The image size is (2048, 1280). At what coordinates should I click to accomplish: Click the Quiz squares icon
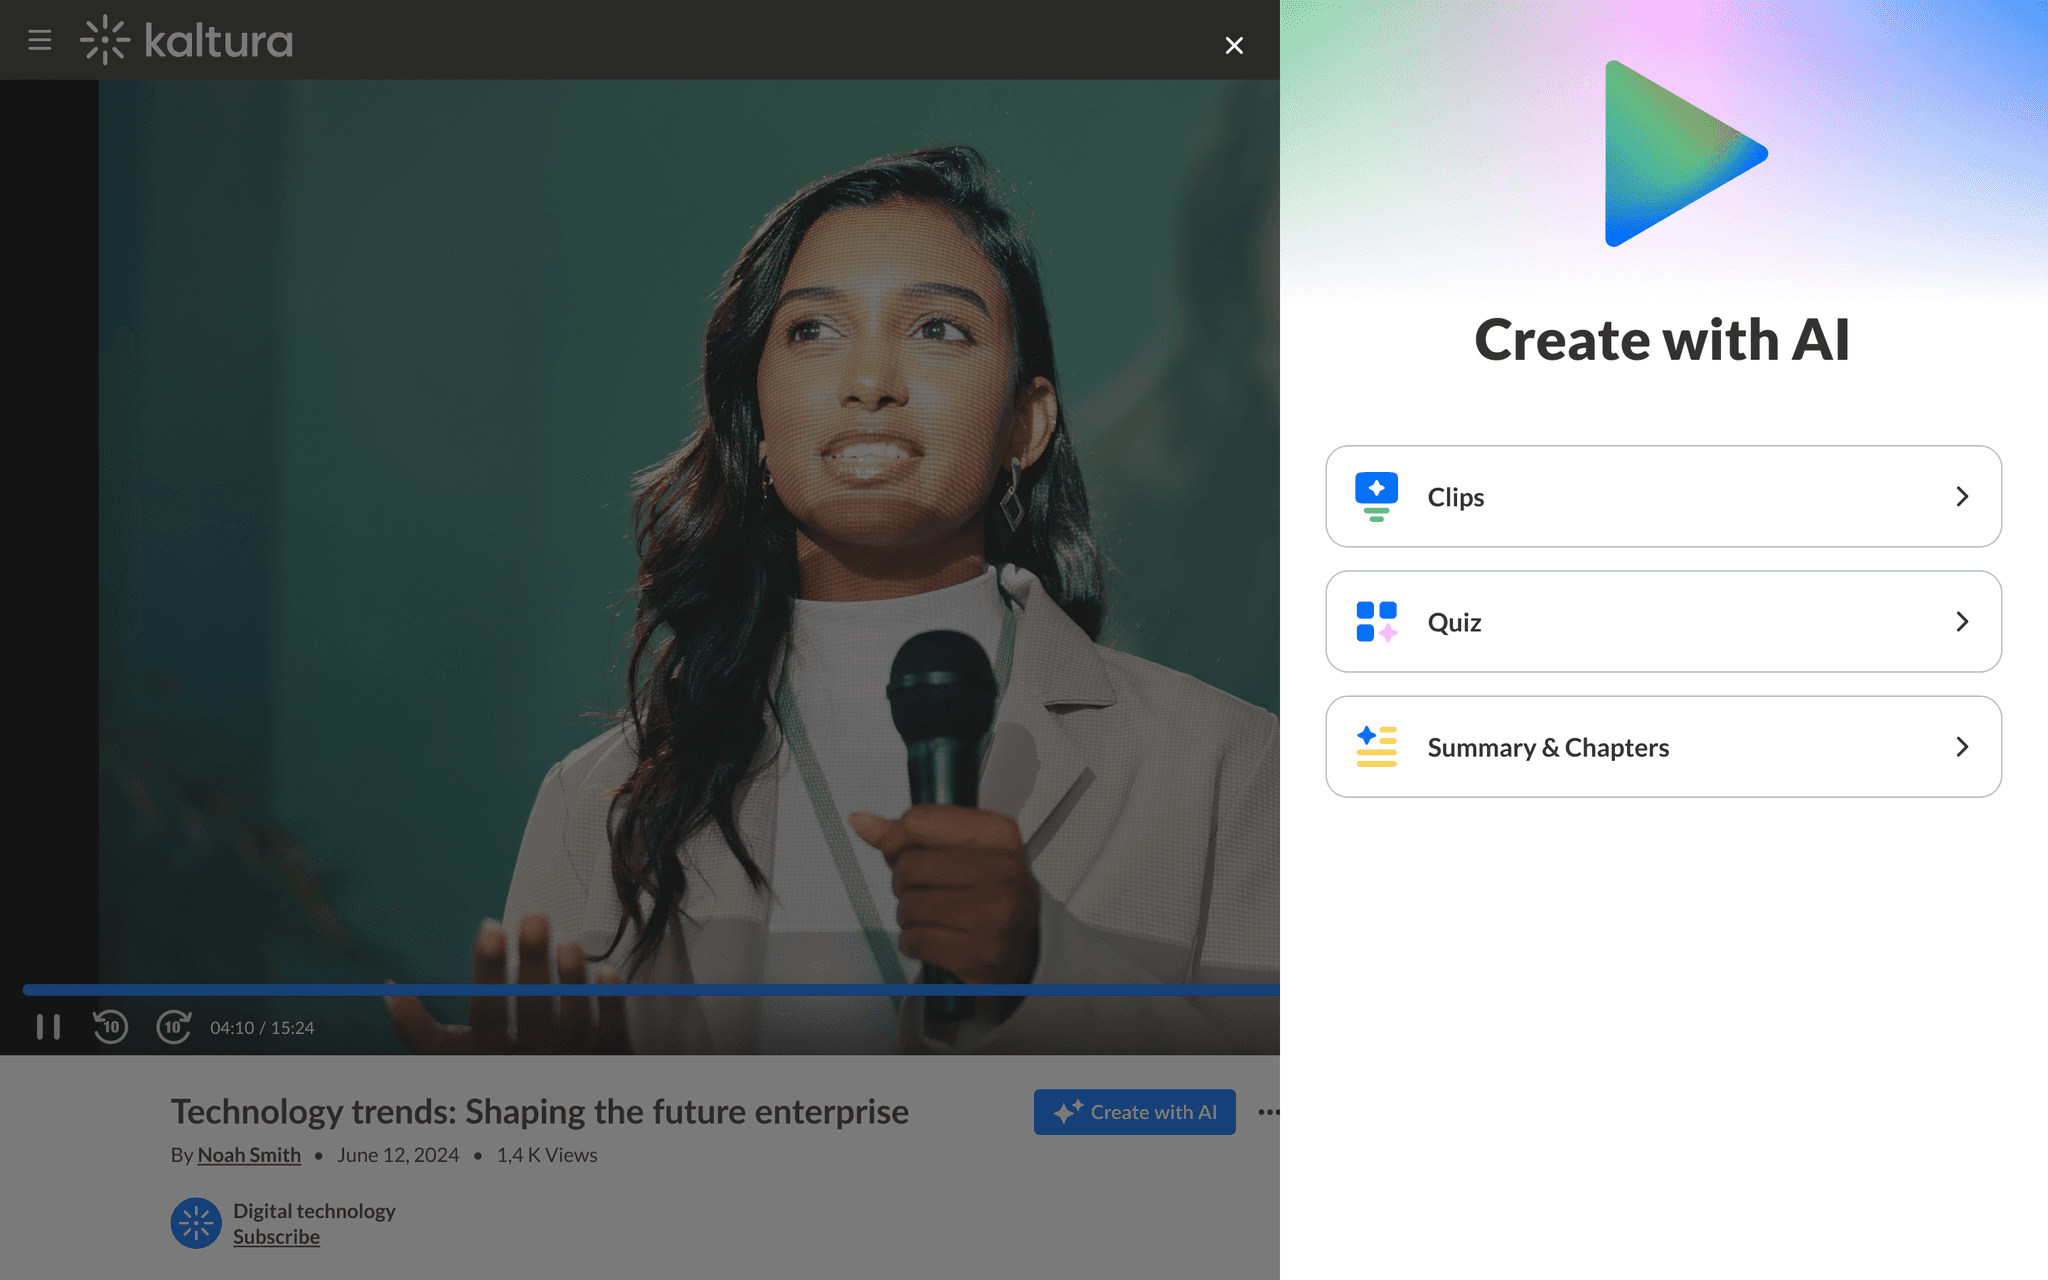[1376, 621]
